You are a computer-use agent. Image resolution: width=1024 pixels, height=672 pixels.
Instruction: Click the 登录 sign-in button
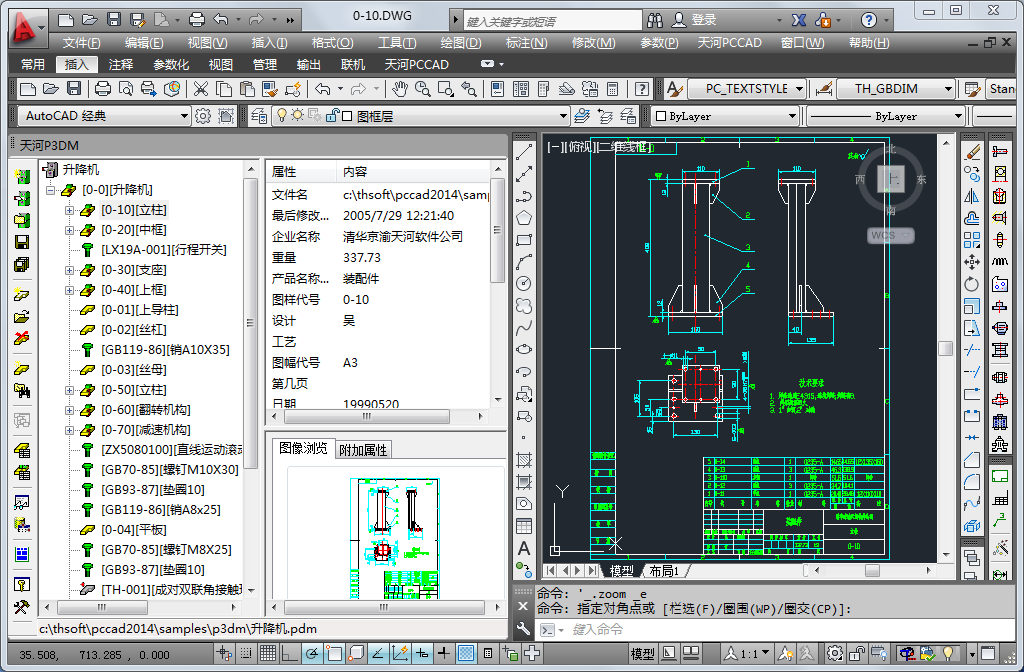703,20
